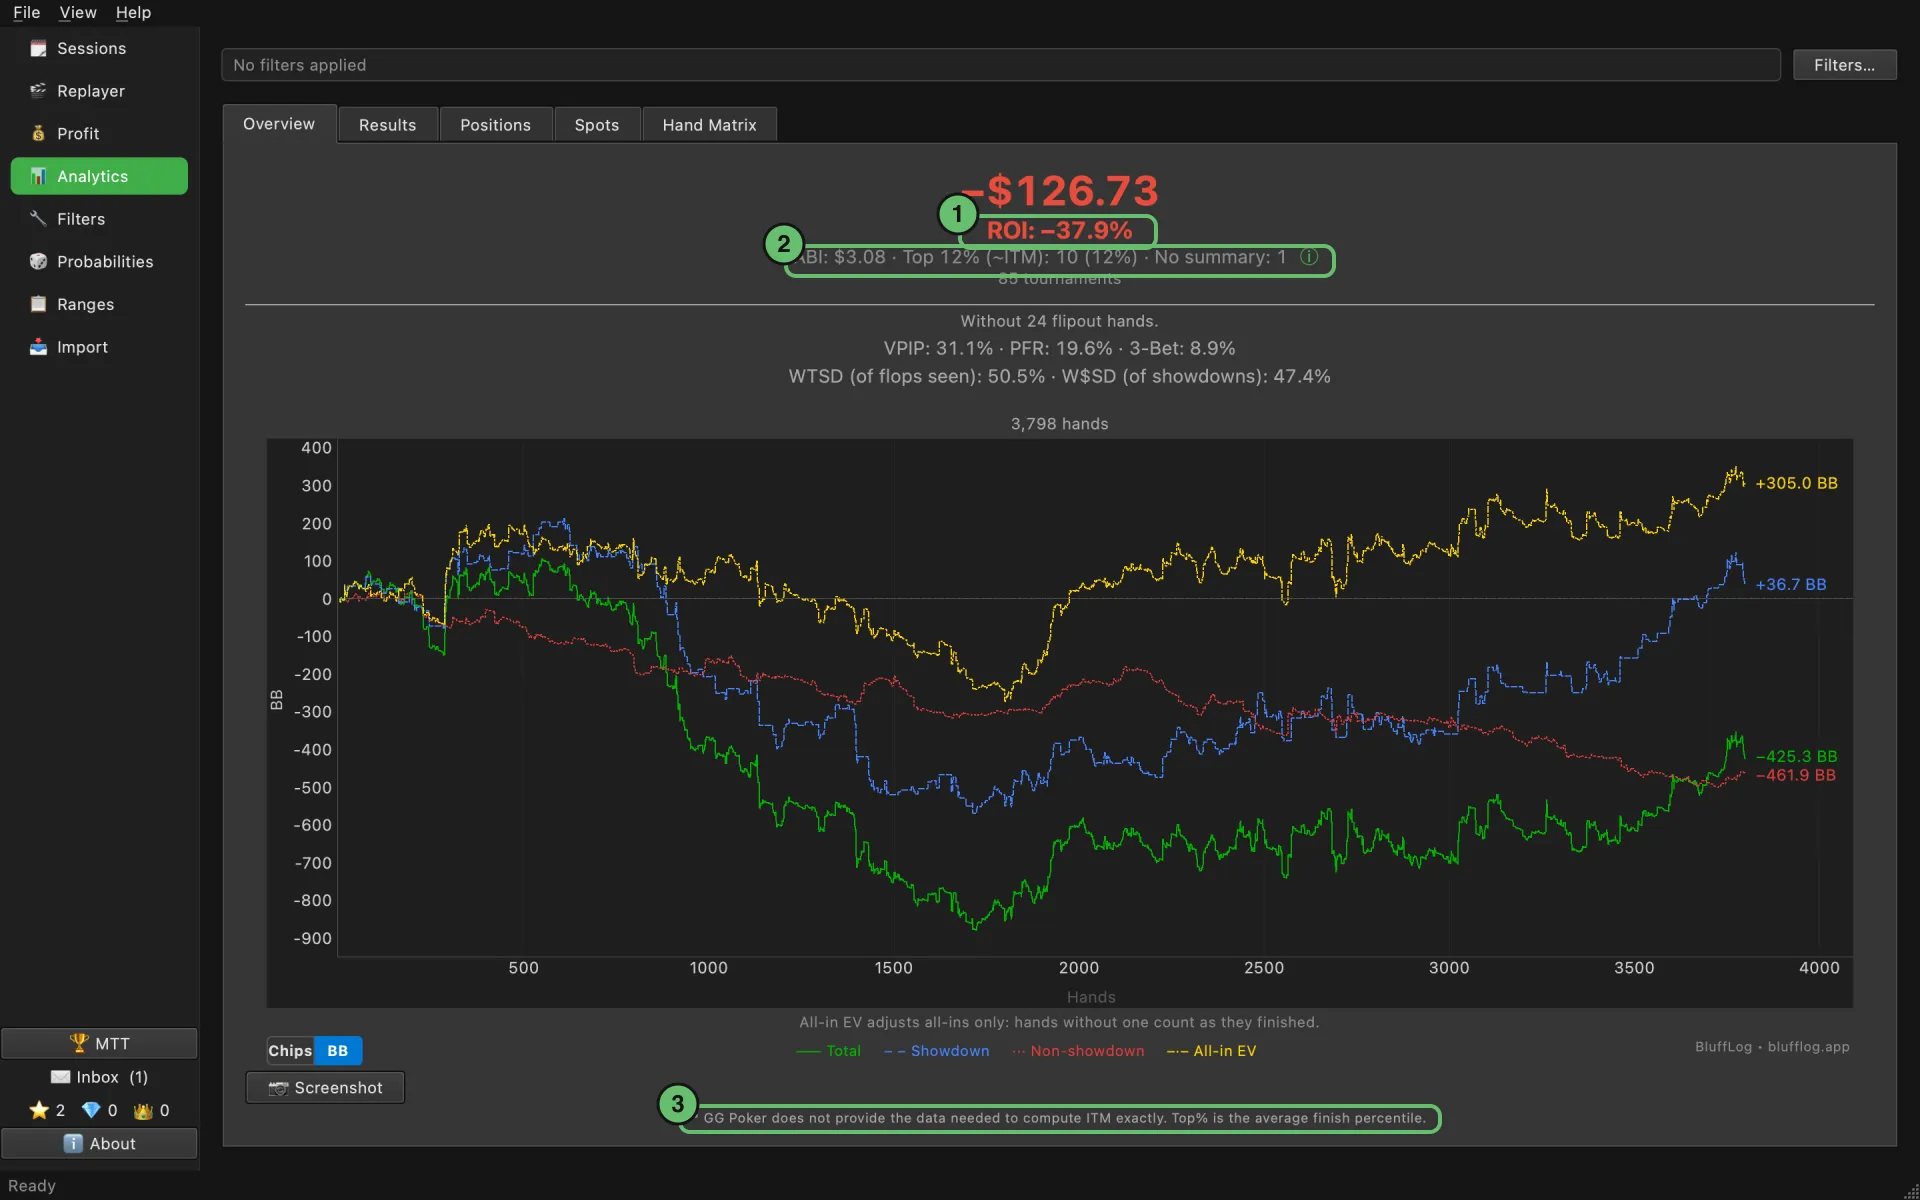This screenshot has width=1920, height=1200.
Task: Click the Inbox envelope icon
Action: tap(60, 1077)
